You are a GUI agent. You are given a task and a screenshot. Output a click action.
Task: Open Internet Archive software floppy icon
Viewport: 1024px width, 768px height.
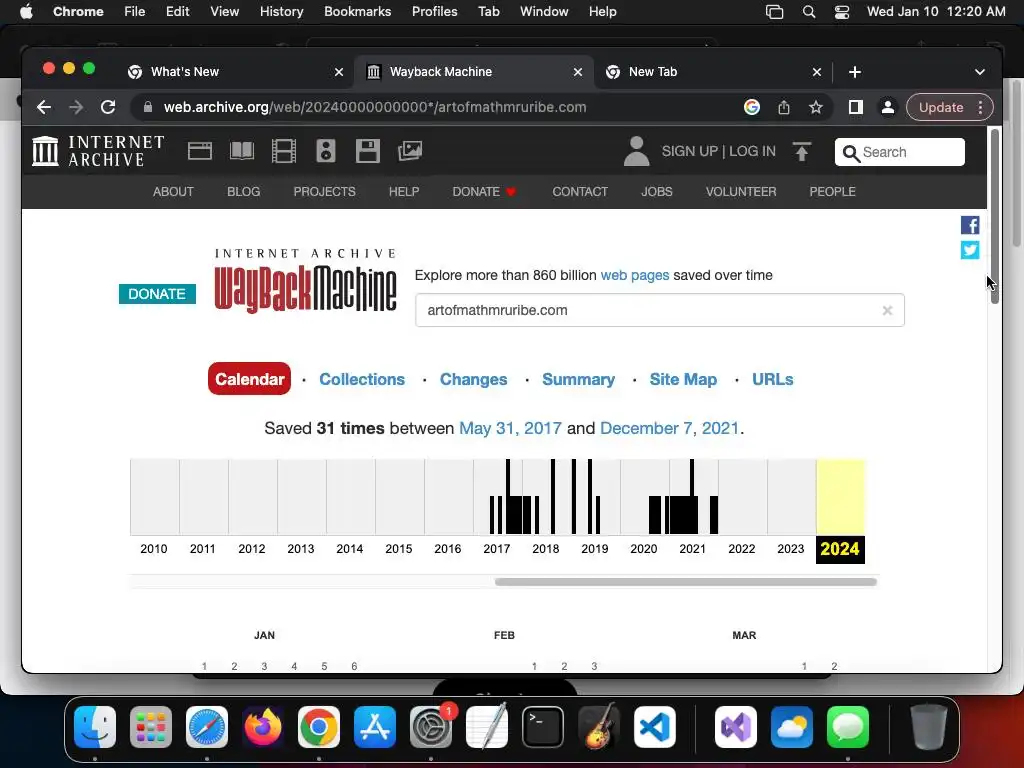coord(368,152)
